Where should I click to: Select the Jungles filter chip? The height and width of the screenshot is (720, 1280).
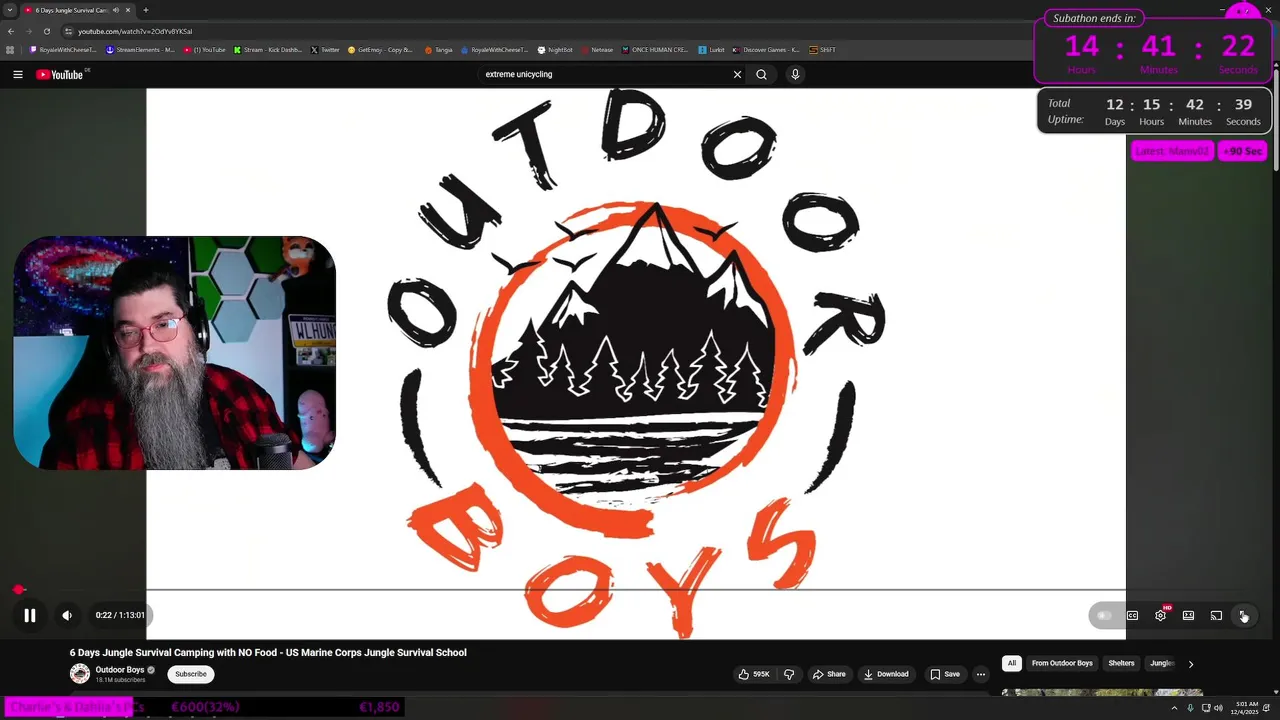coord(1162,663)
